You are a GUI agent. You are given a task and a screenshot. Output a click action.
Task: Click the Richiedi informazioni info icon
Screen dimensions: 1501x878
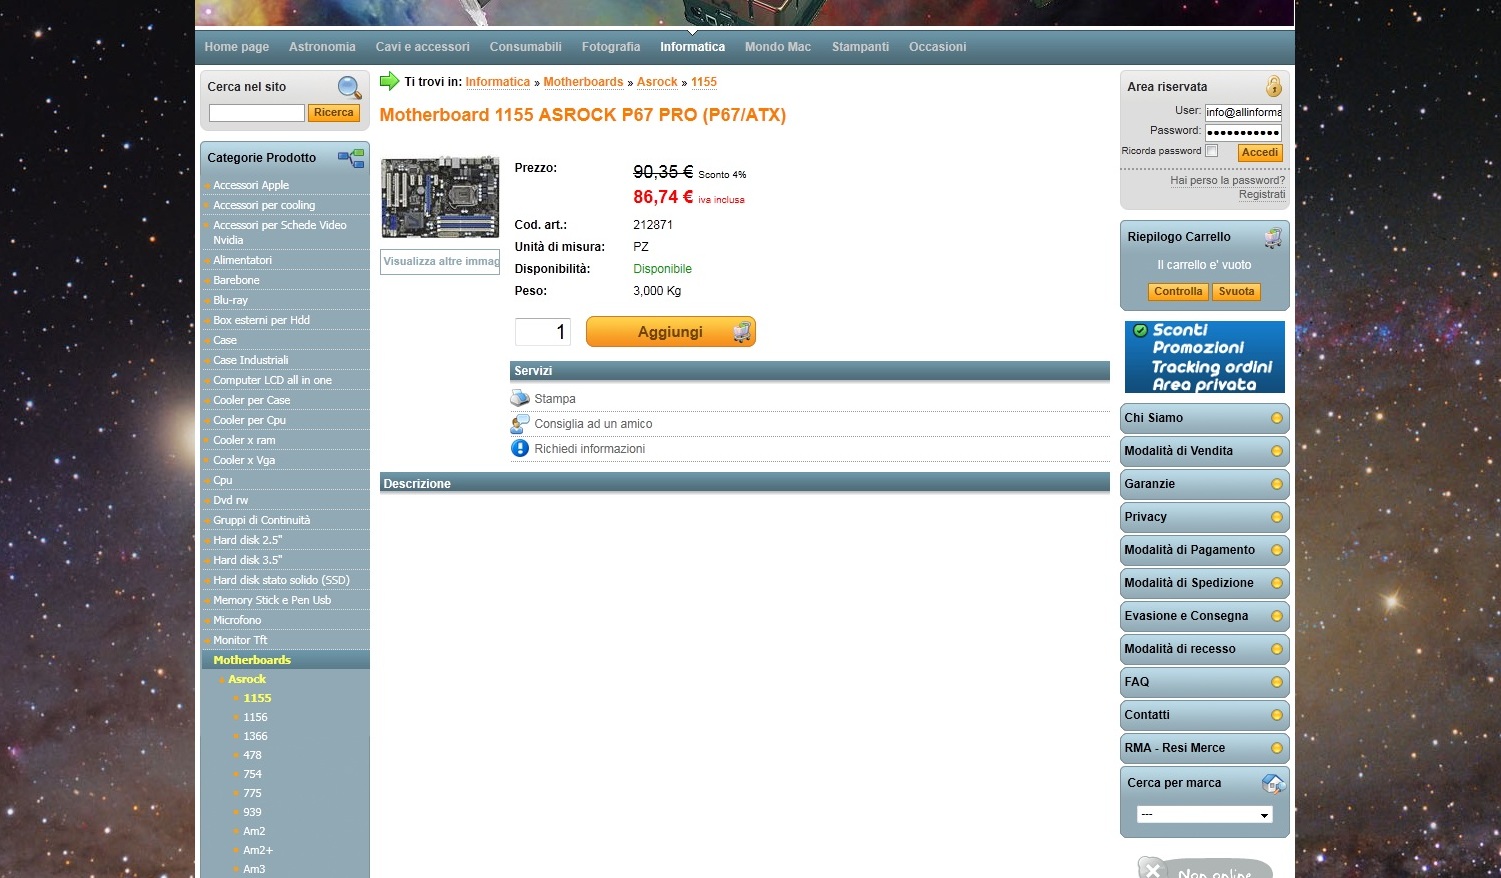pyautogui.click(x=520, y=448)
